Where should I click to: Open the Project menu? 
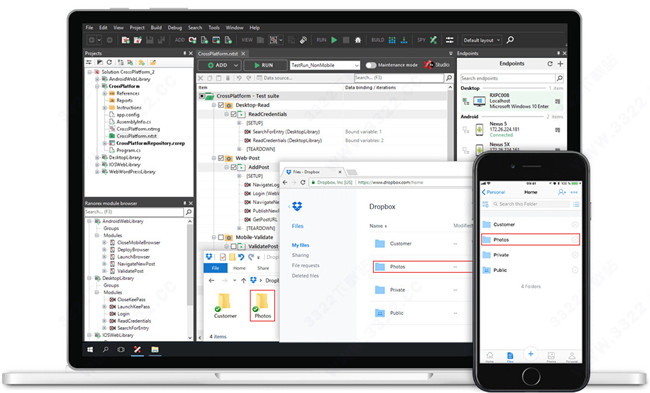click(x=137, y=28)
